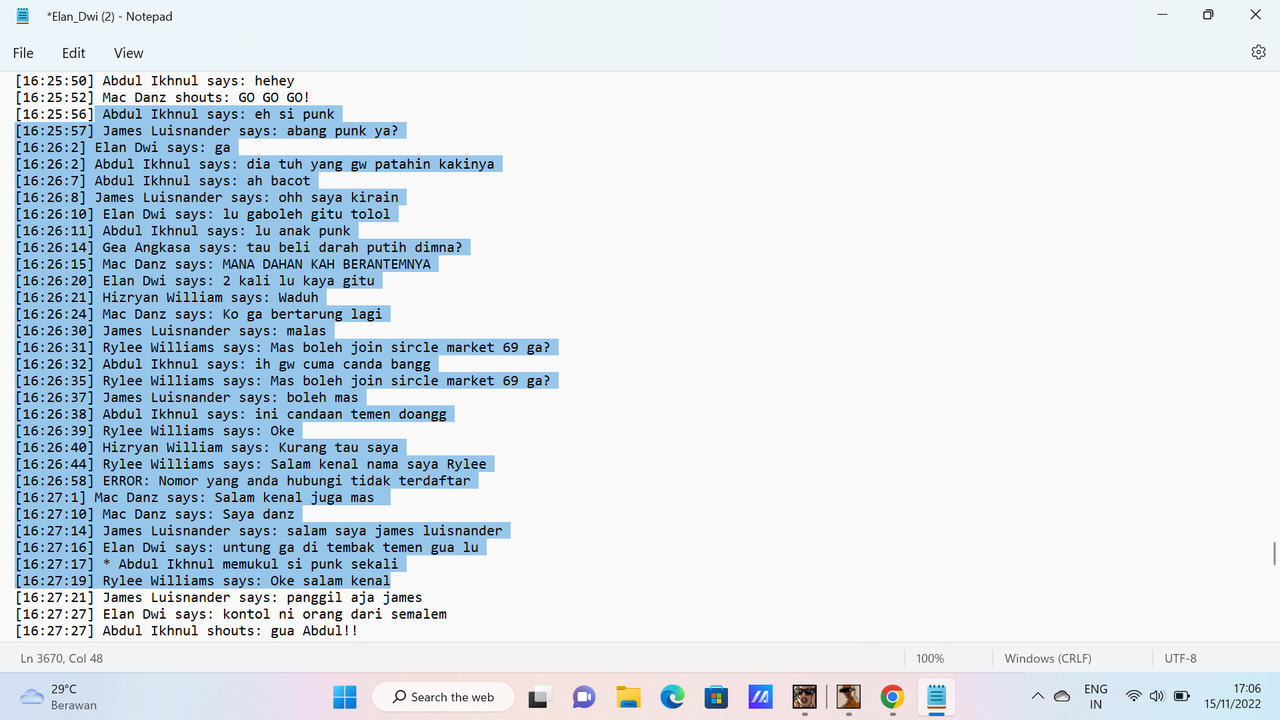Check the battery status tray icon
Viewport: 1280px width, 720px height.
[1181, 696]
